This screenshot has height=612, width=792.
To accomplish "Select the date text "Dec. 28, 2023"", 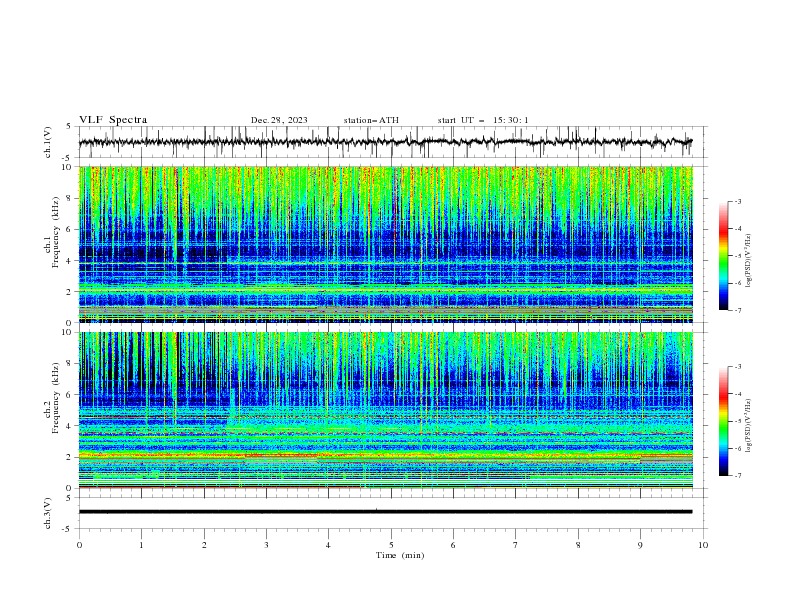I will [x=279, y=120].
